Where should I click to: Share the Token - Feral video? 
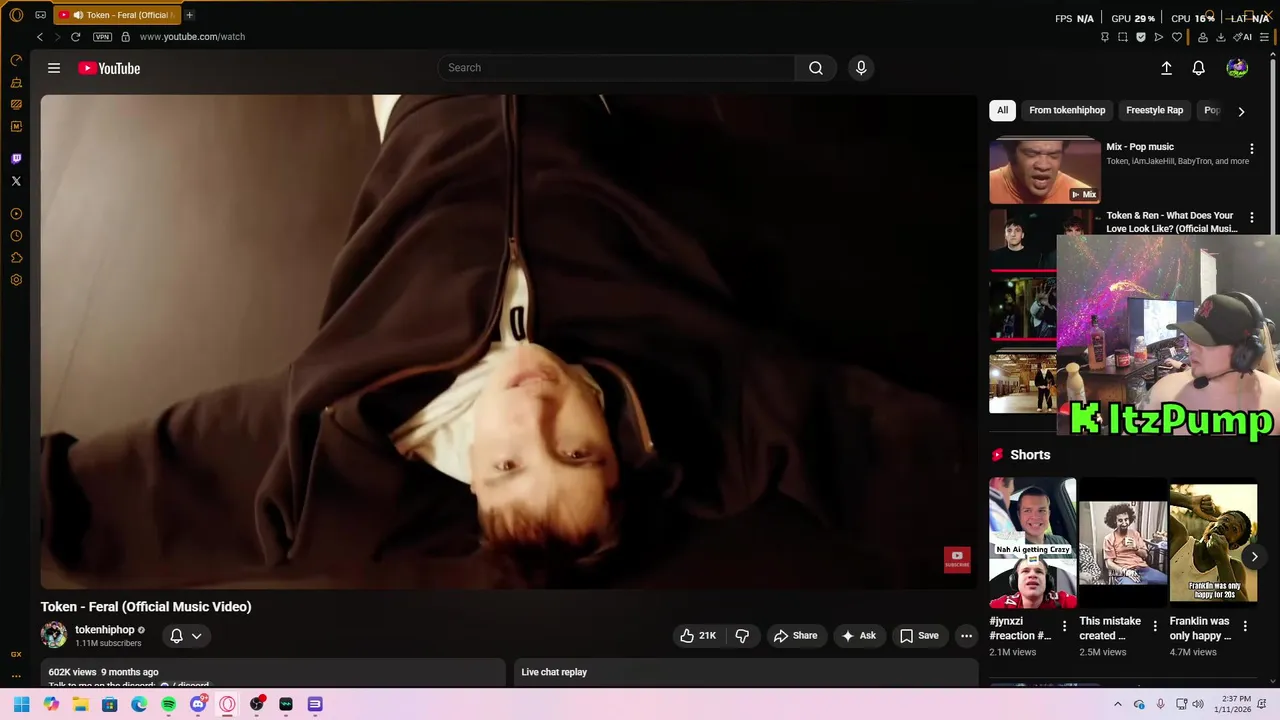pos(795,636)
